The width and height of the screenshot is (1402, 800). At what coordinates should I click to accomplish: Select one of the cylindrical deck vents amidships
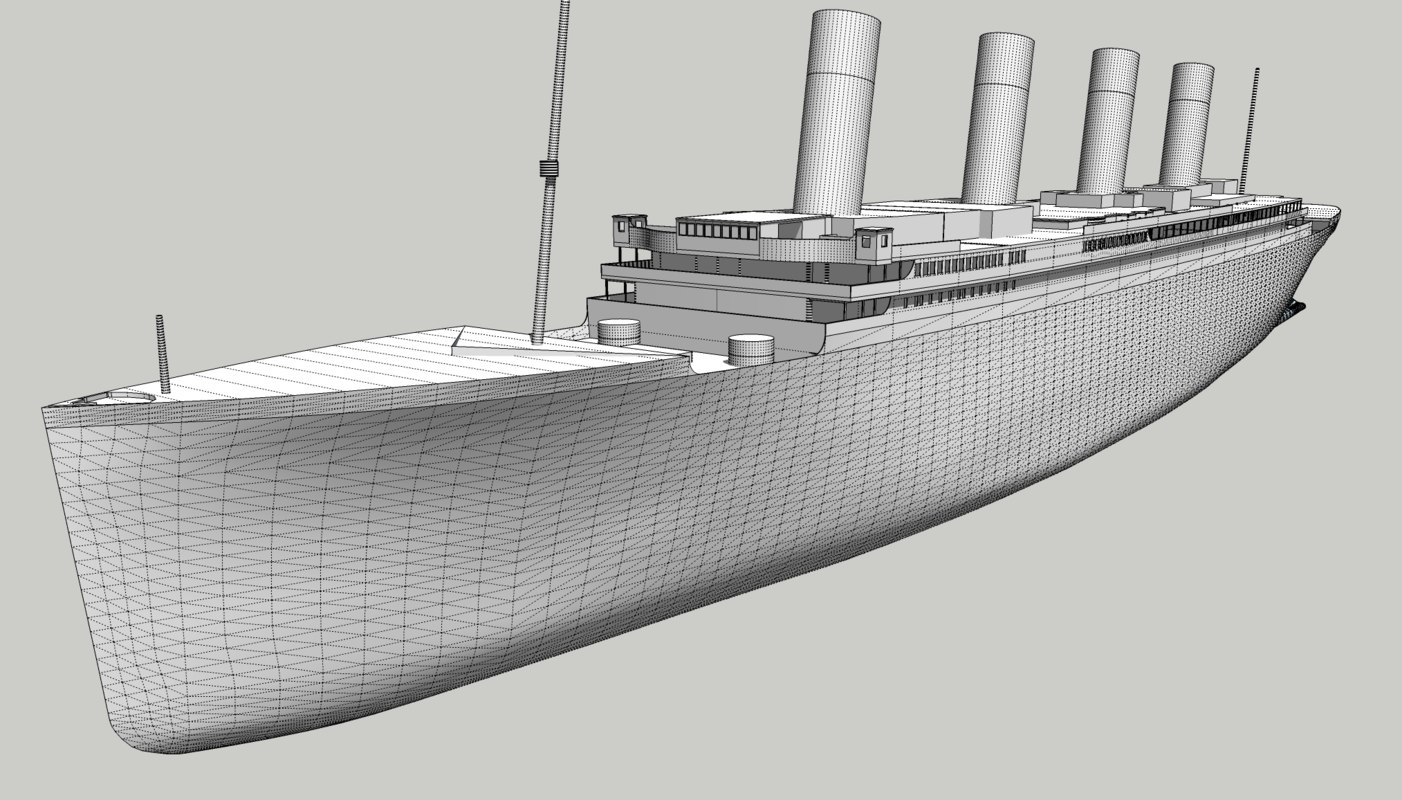pos(748,348)
